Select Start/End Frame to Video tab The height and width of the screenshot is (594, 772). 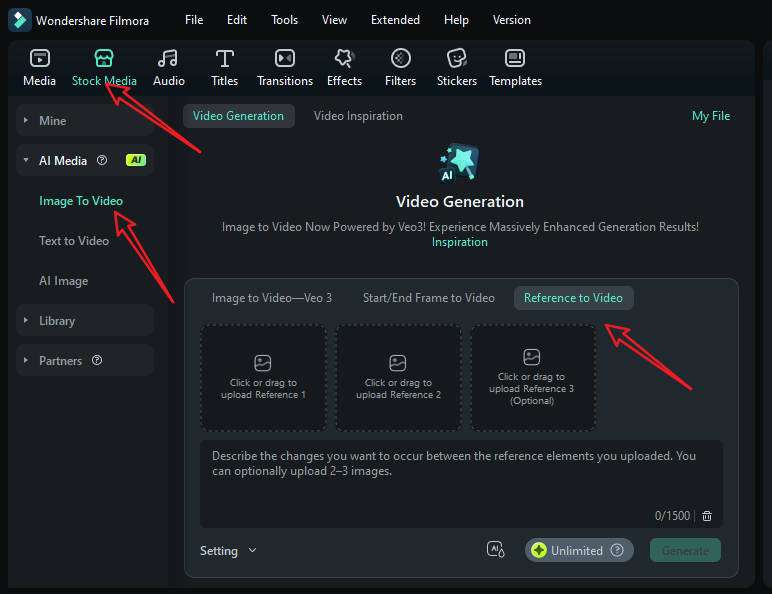coord(428,298)
